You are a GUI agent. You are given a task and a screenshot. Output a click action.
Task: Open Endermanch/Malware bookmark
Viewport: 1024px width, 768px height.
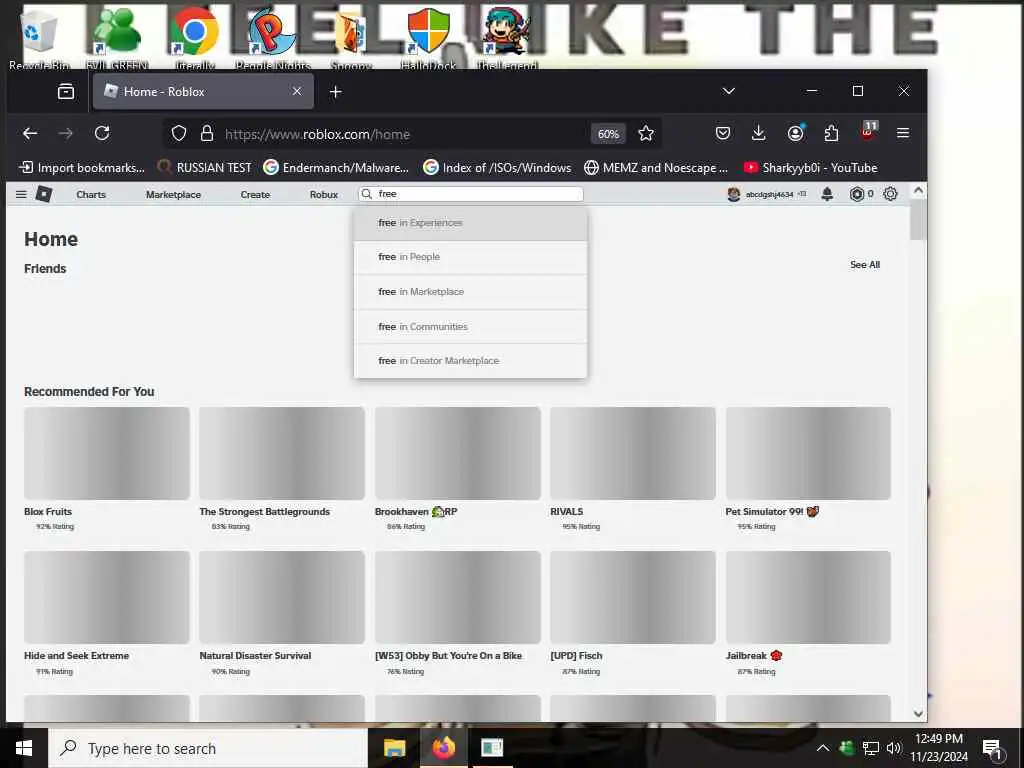tap(336, 168)
